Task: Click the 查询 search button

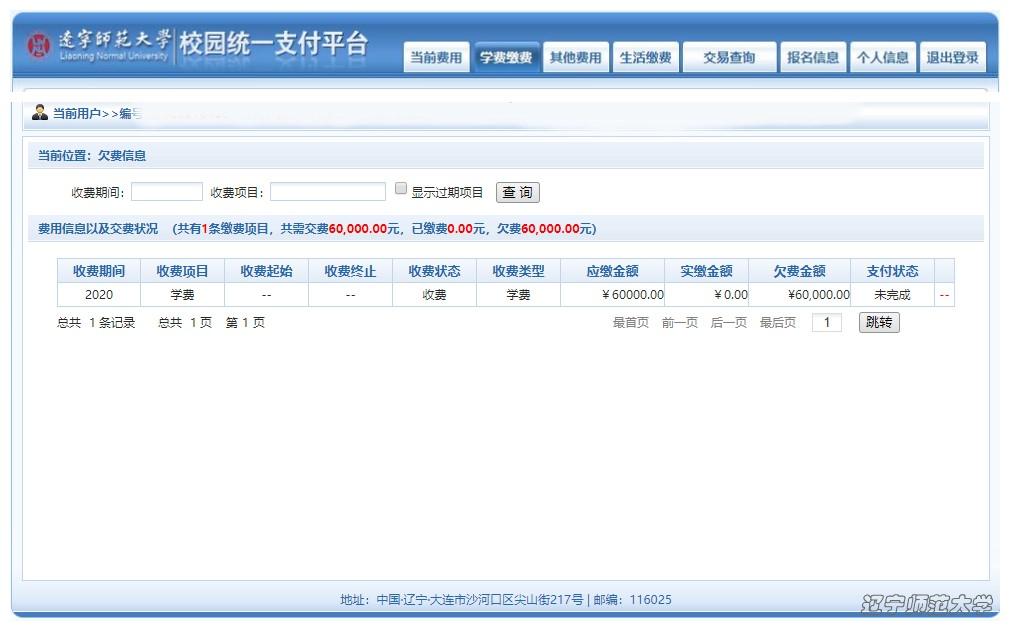Action: coord(517,192)
